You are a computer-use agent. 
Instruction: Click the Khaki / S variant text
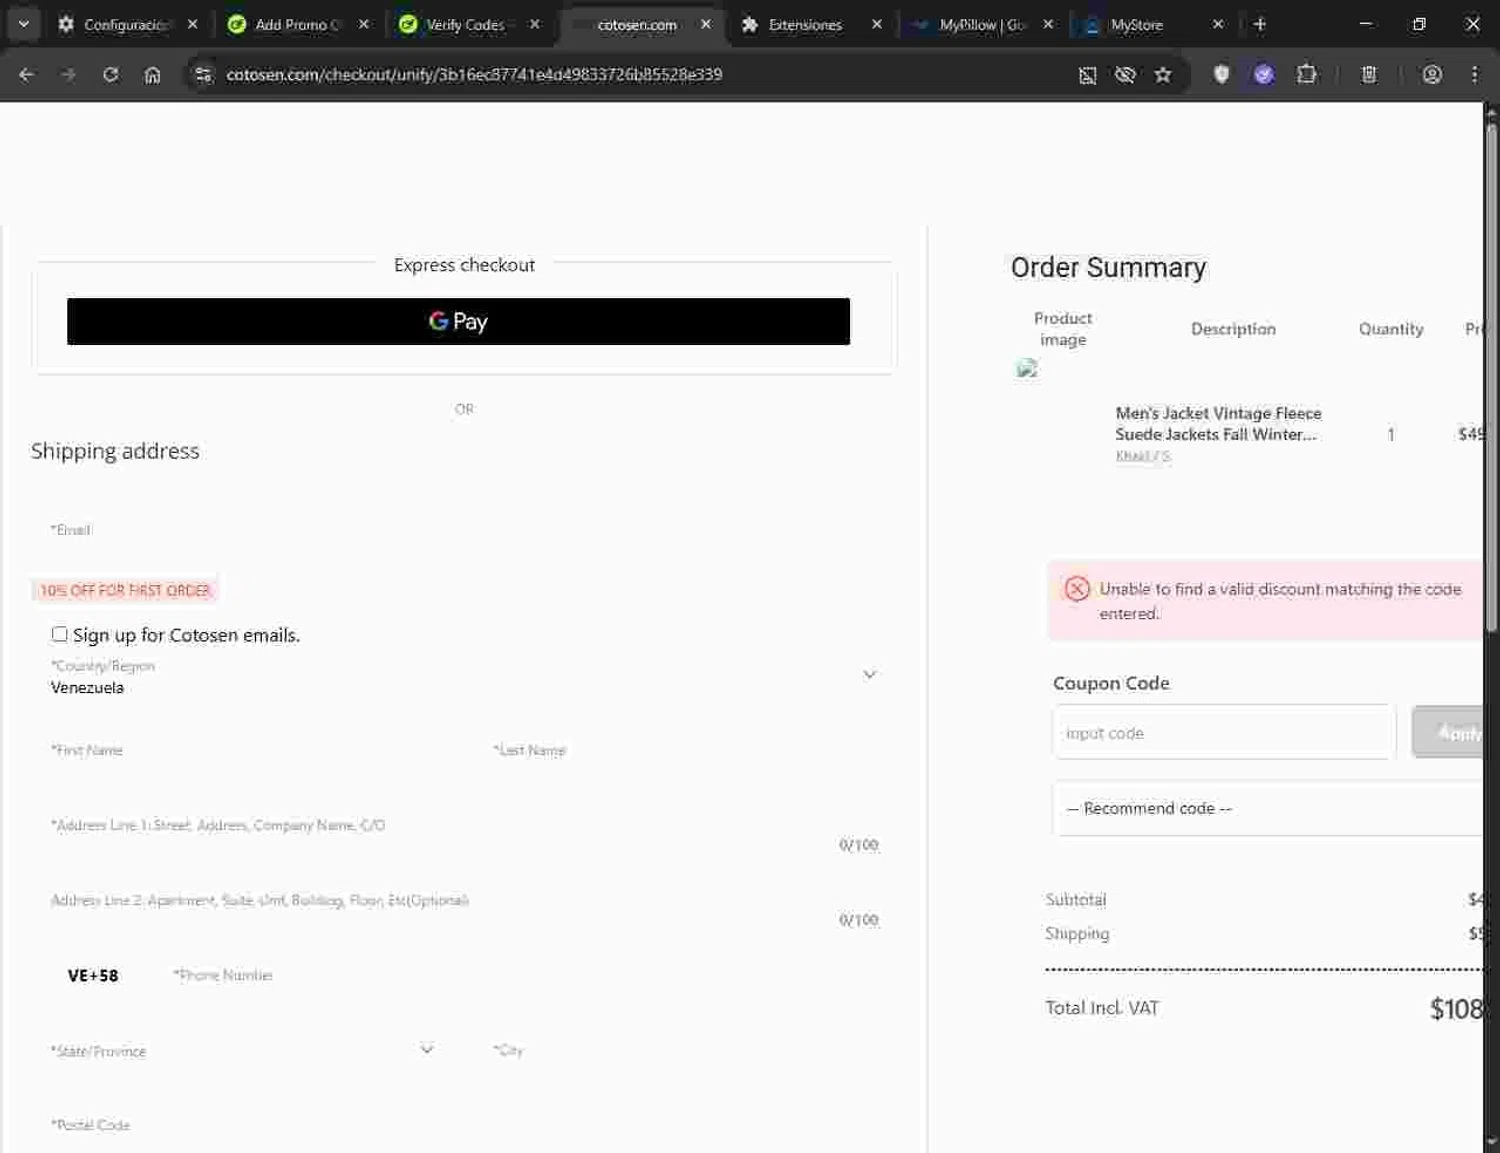point(1142,456)
